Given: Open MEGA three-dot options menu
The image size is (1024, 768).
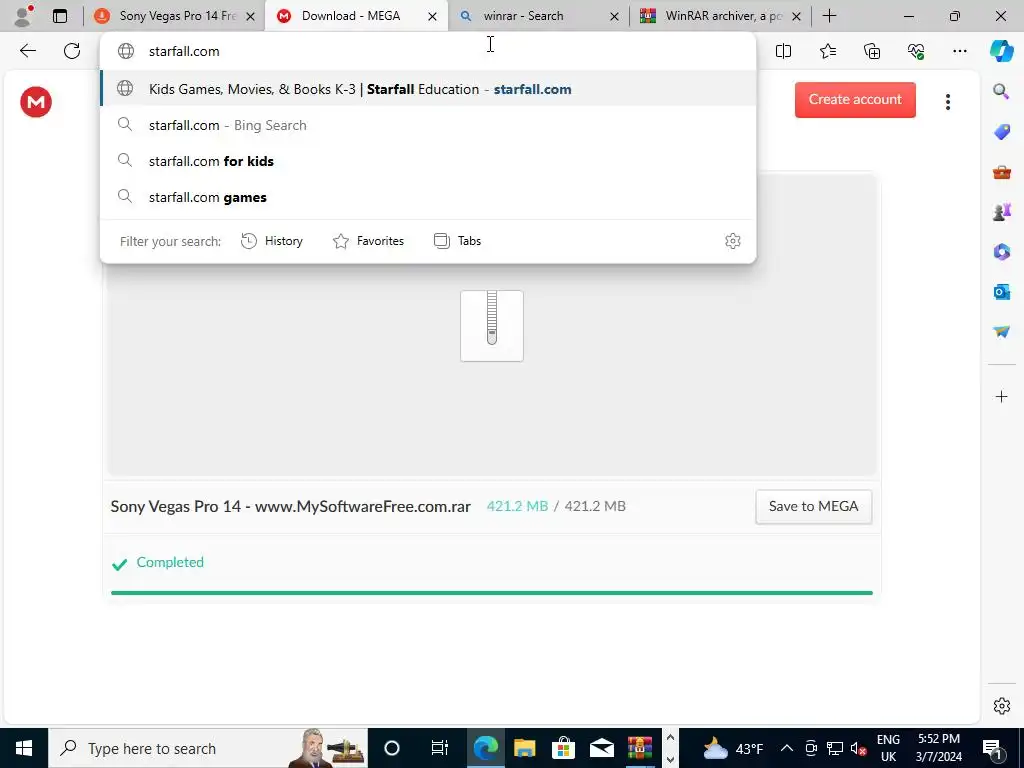Looking at the screenshot, I should pos(948,101).
